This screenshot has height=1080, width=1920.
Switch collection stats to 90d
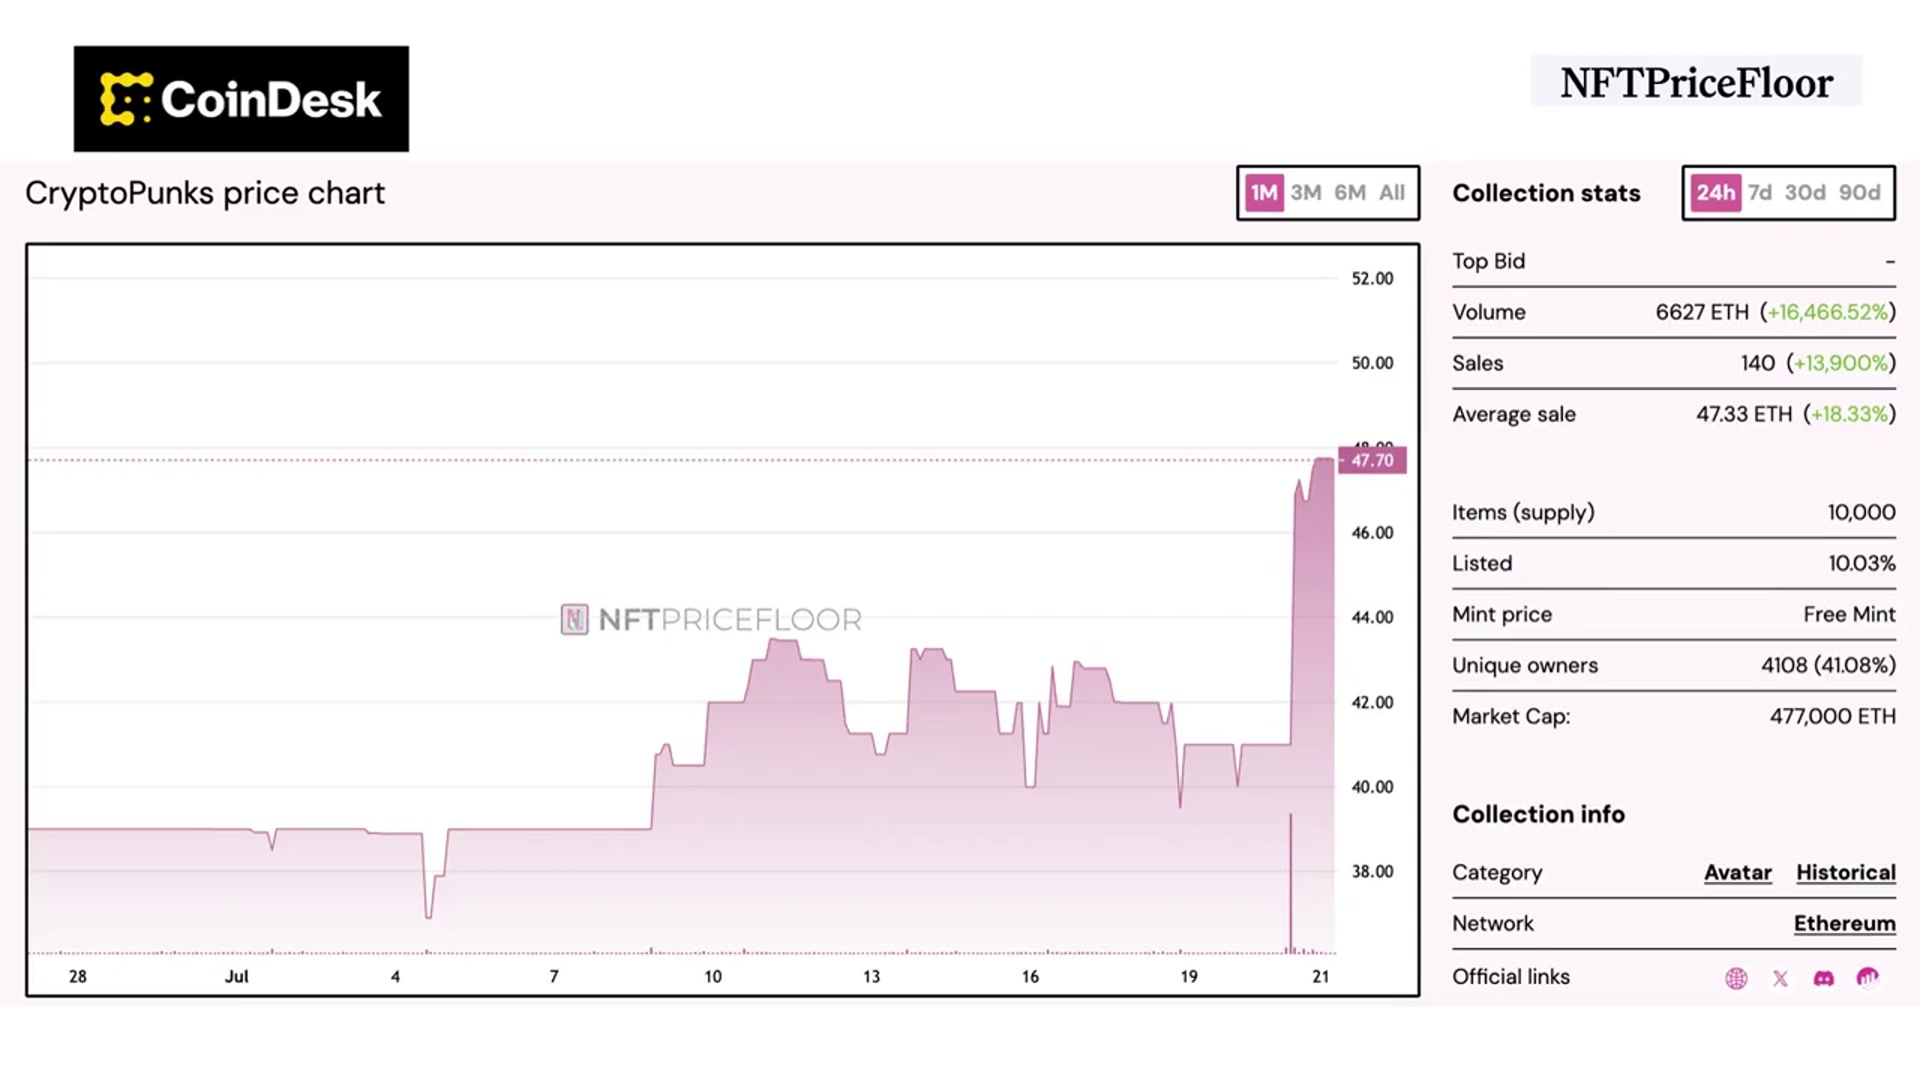[1860, 193]
